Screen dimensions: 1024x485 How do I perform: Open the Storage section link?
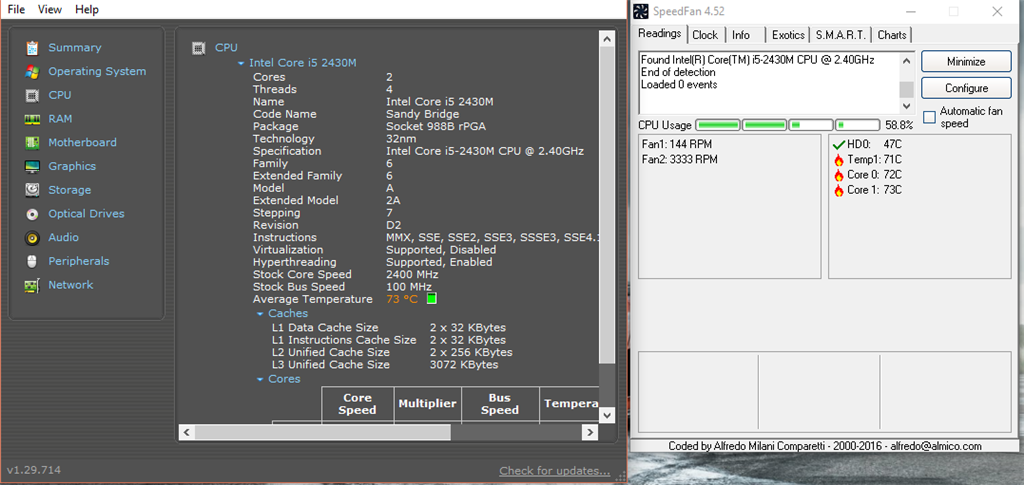coord(69,190)
